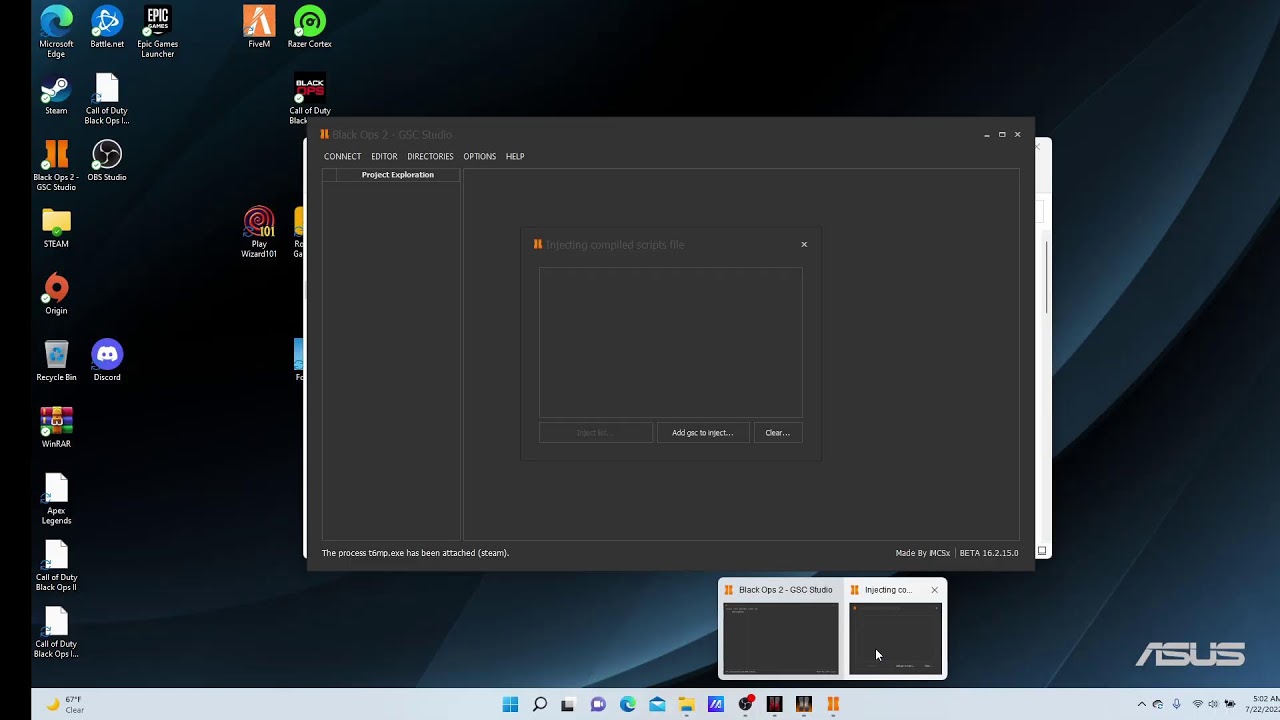Launch Edge from the taskbar
Viewport: 1280px width, 720px height.
point(627,704)
